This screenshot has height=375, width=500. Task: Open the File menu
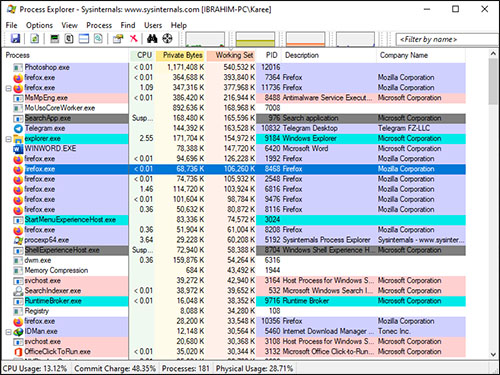[11, 25]
